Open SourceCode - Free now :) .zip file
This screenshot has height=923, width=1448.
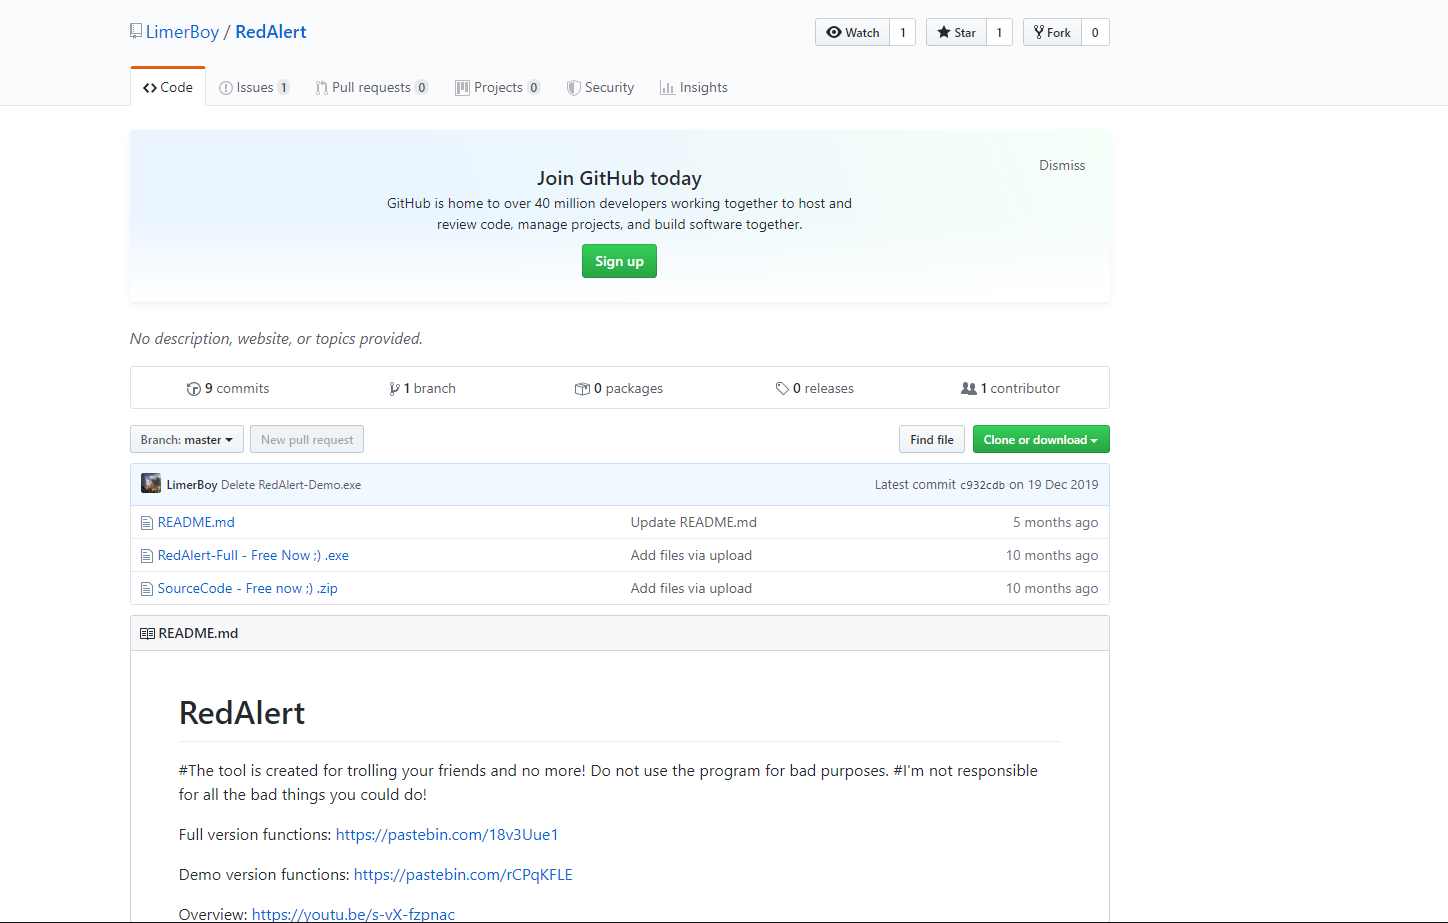(x=248, y=588)
